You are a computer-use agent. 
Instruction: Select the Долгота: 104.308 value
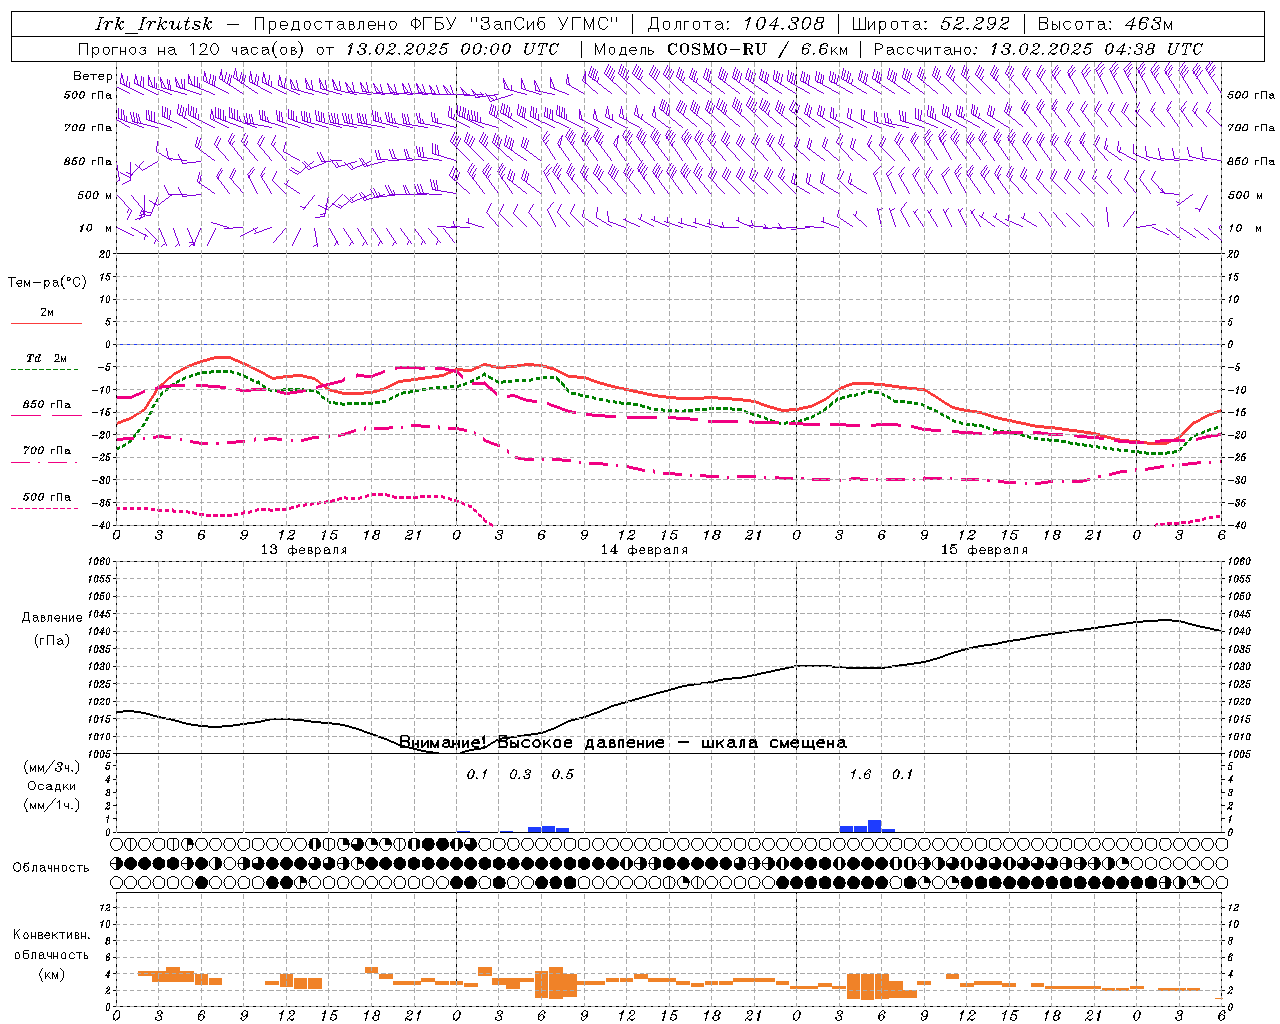click(736, 24)
